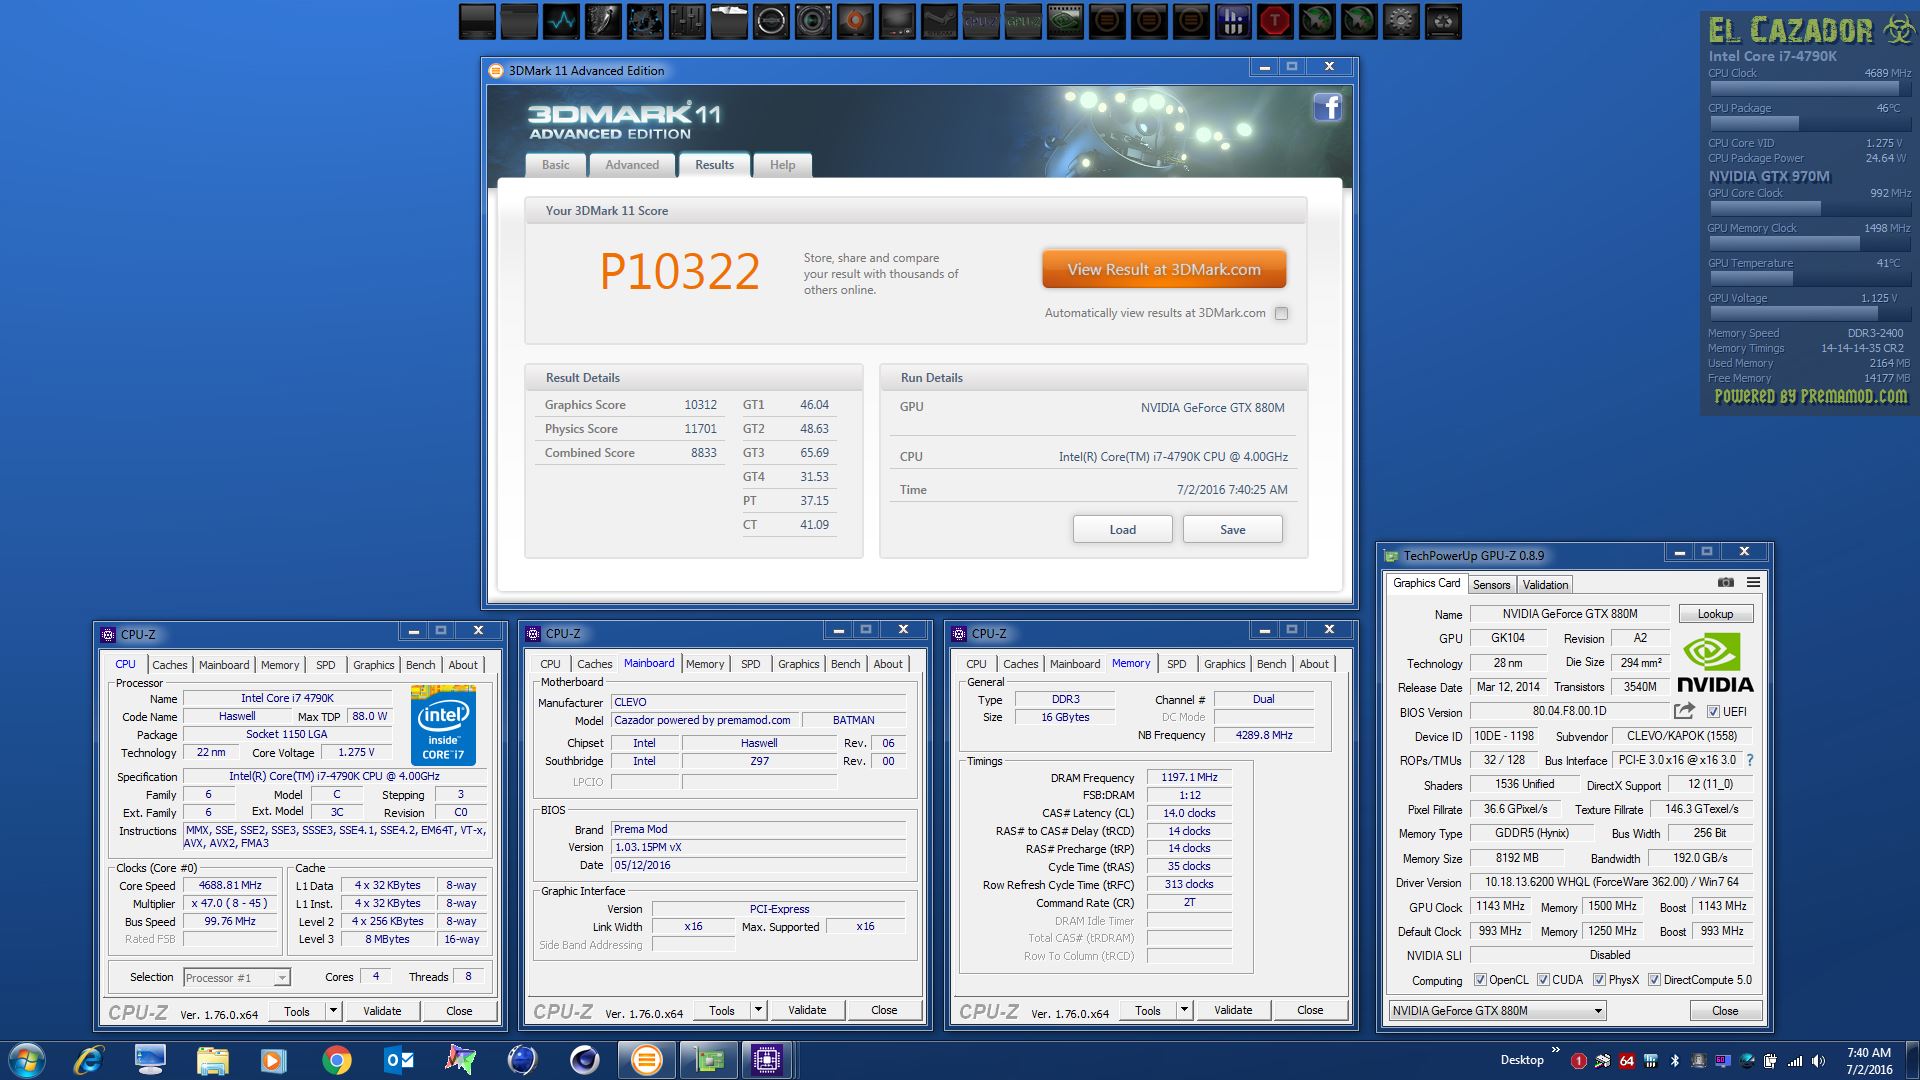
Task: Open Google Chrome from the taskbar
Action: pos(336,1060)
